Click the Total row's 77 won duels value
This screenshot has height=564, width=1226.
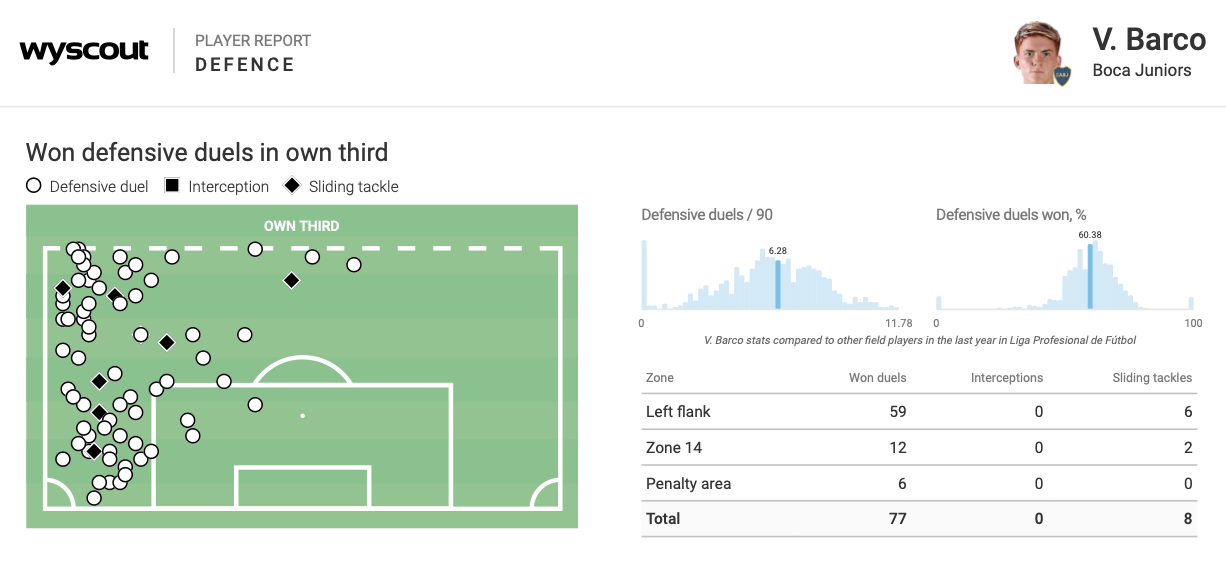pyautogui.click(x=896, y=519)
